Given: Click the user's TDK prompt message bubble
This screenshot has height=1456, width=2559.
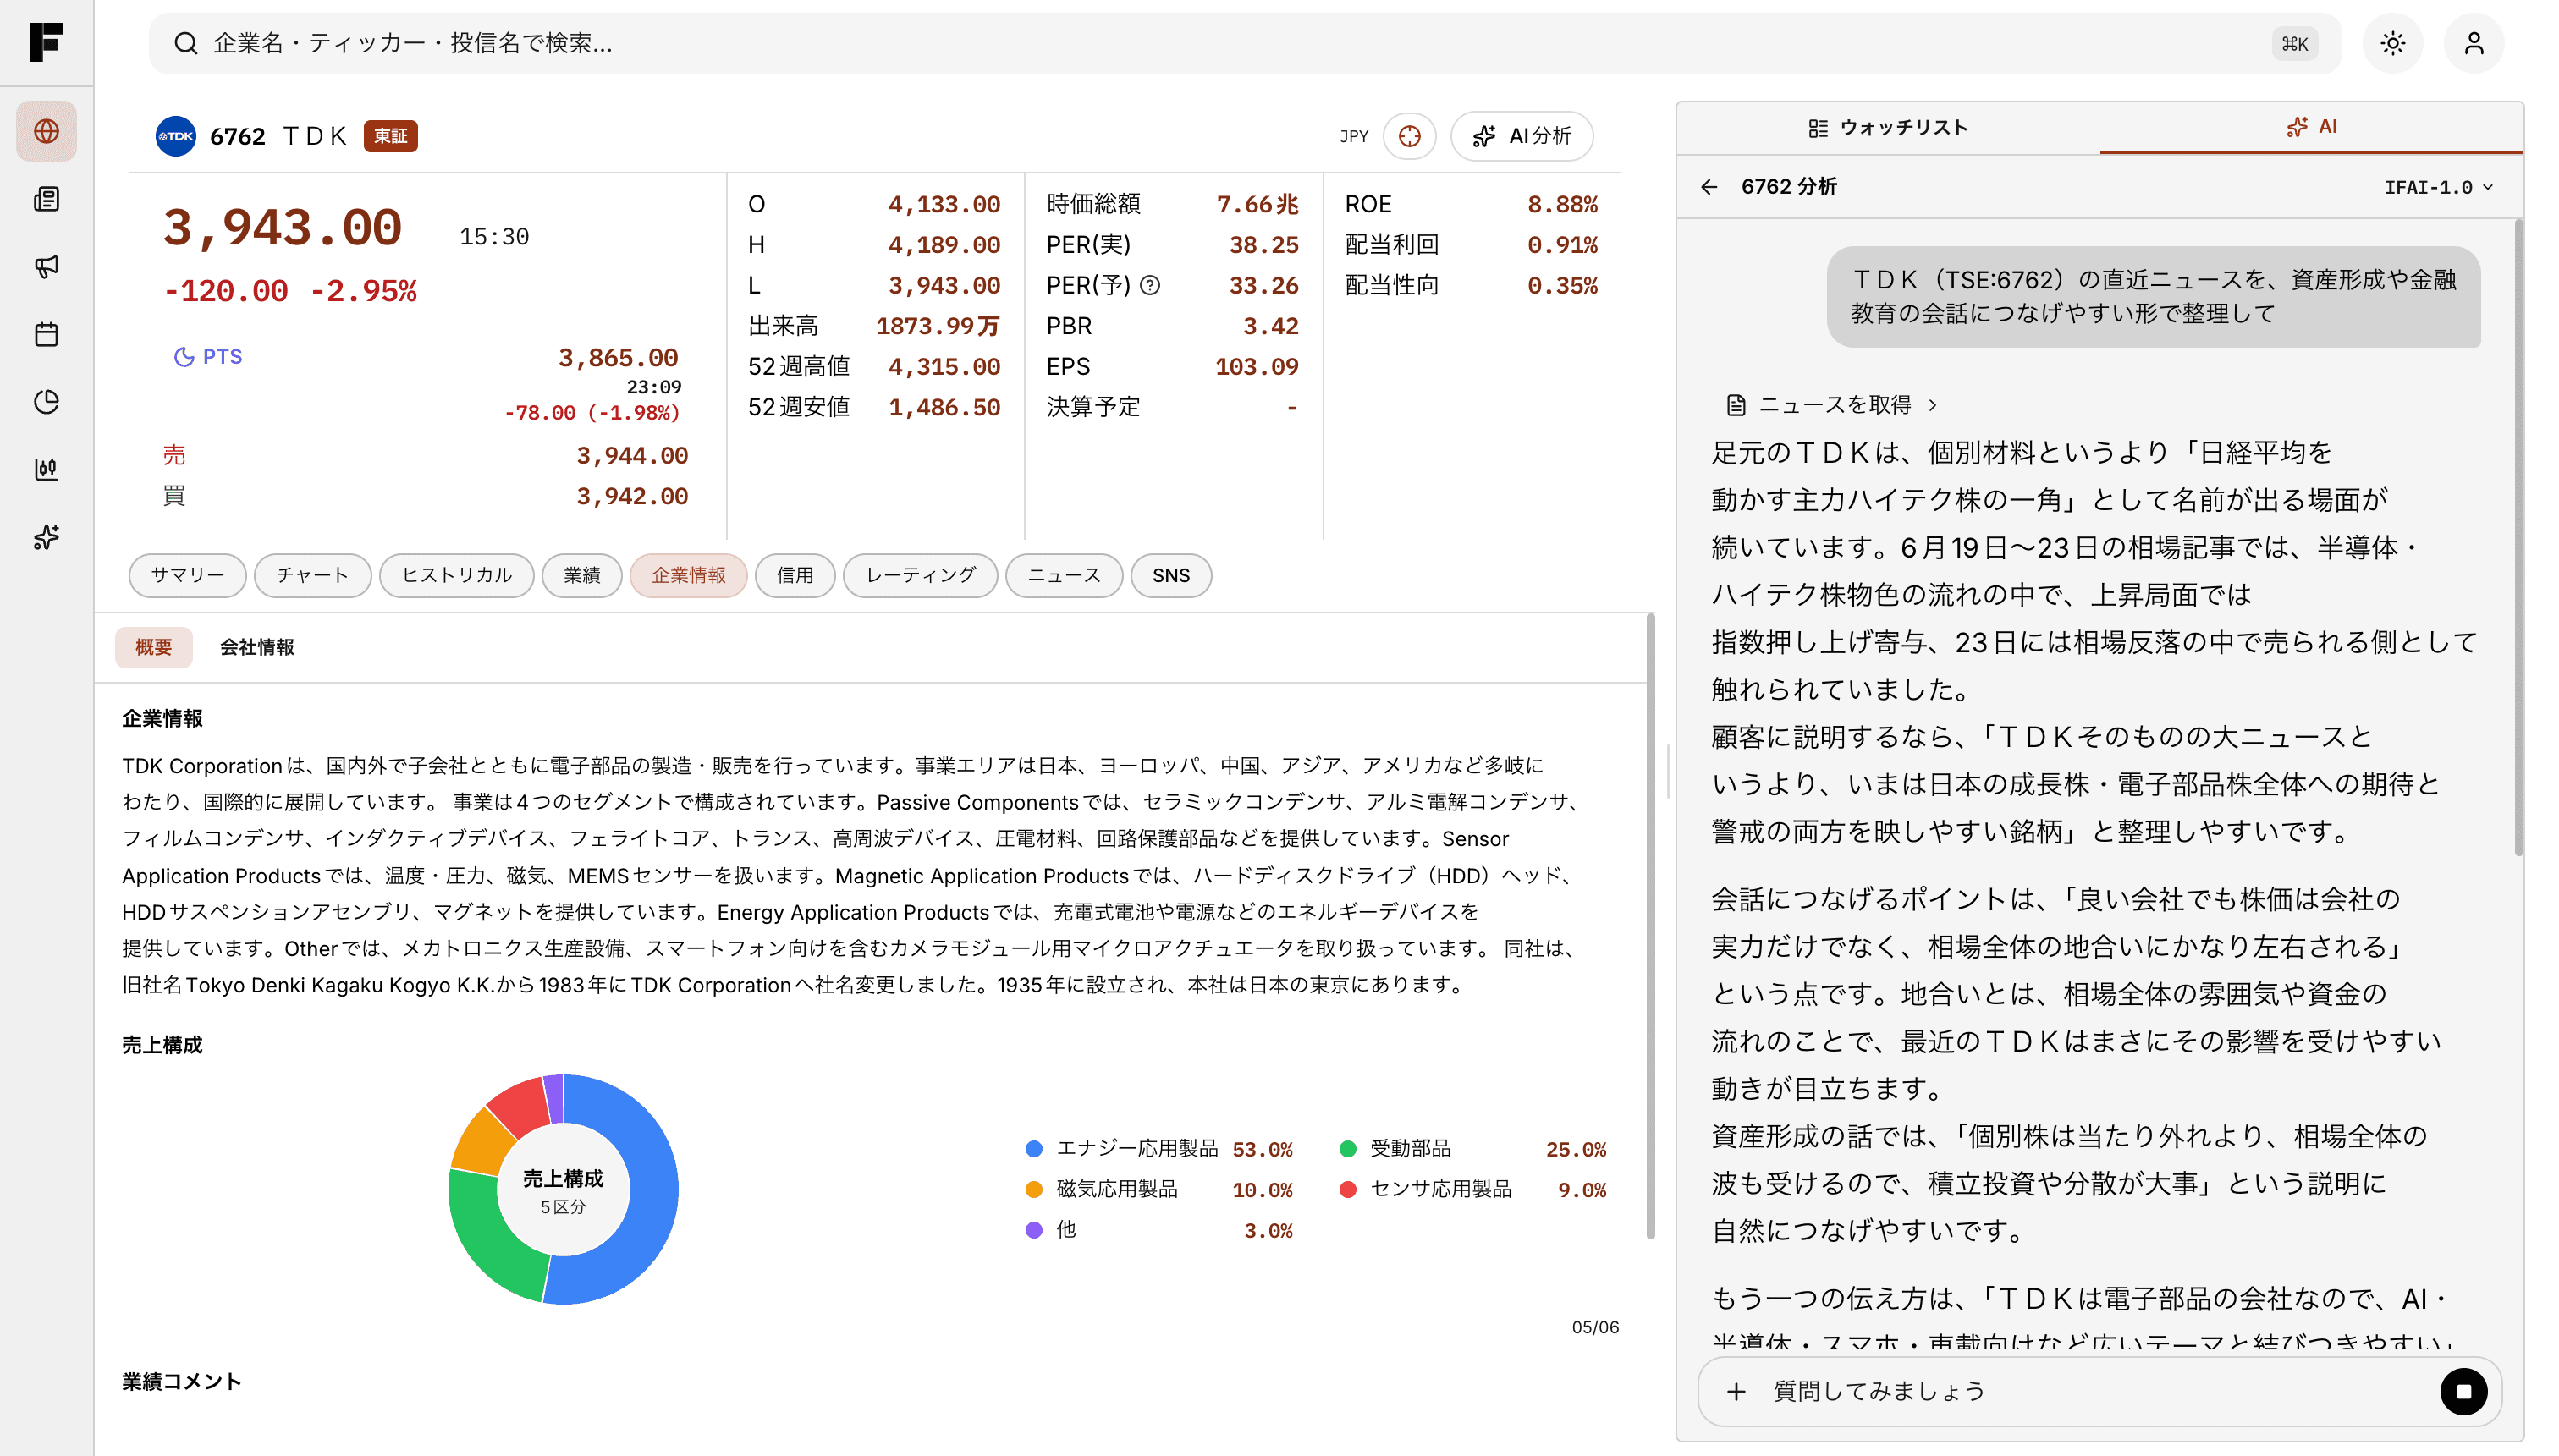Looking at the screenshot, I should pos(2153,297).
